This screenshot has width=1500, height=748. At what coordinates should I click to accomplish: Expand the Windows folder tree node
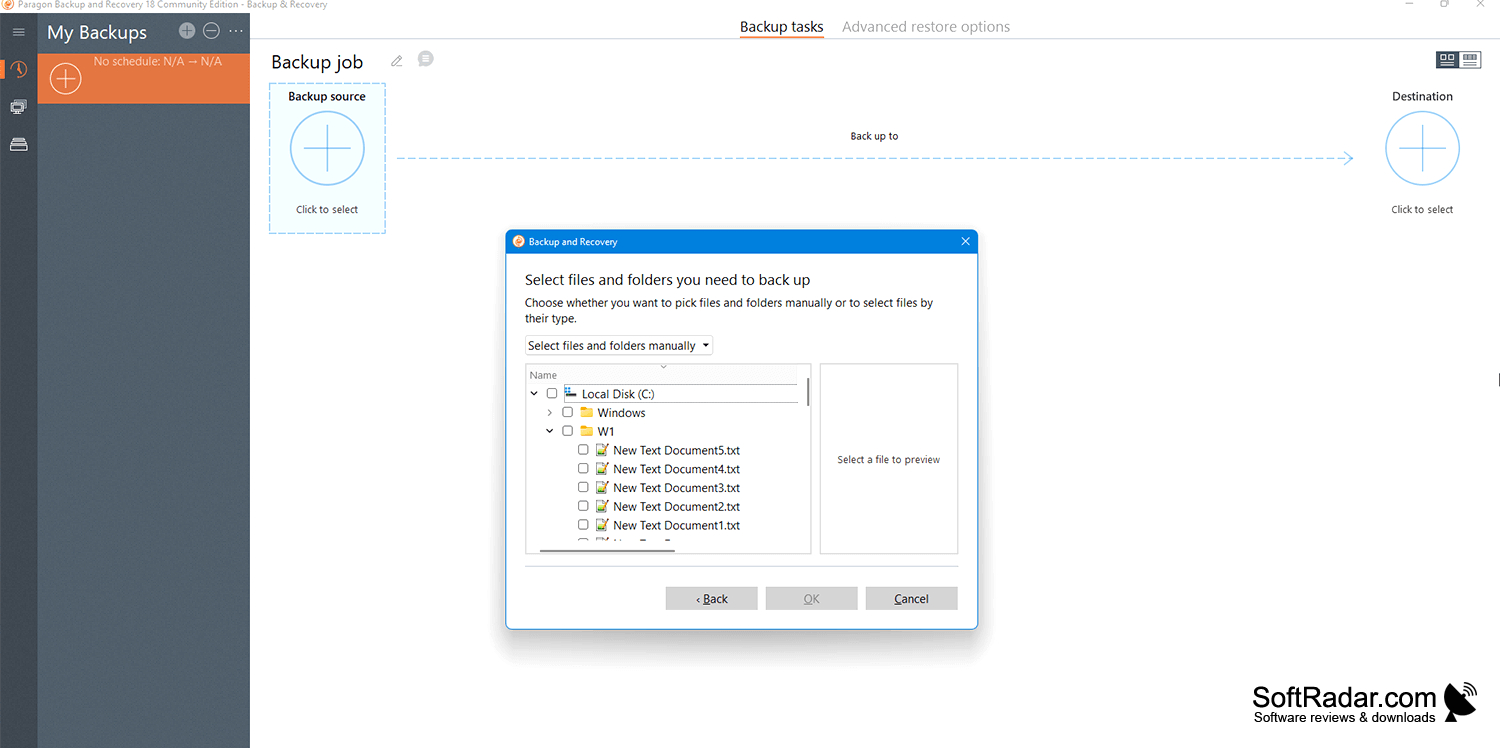[549, 413]
